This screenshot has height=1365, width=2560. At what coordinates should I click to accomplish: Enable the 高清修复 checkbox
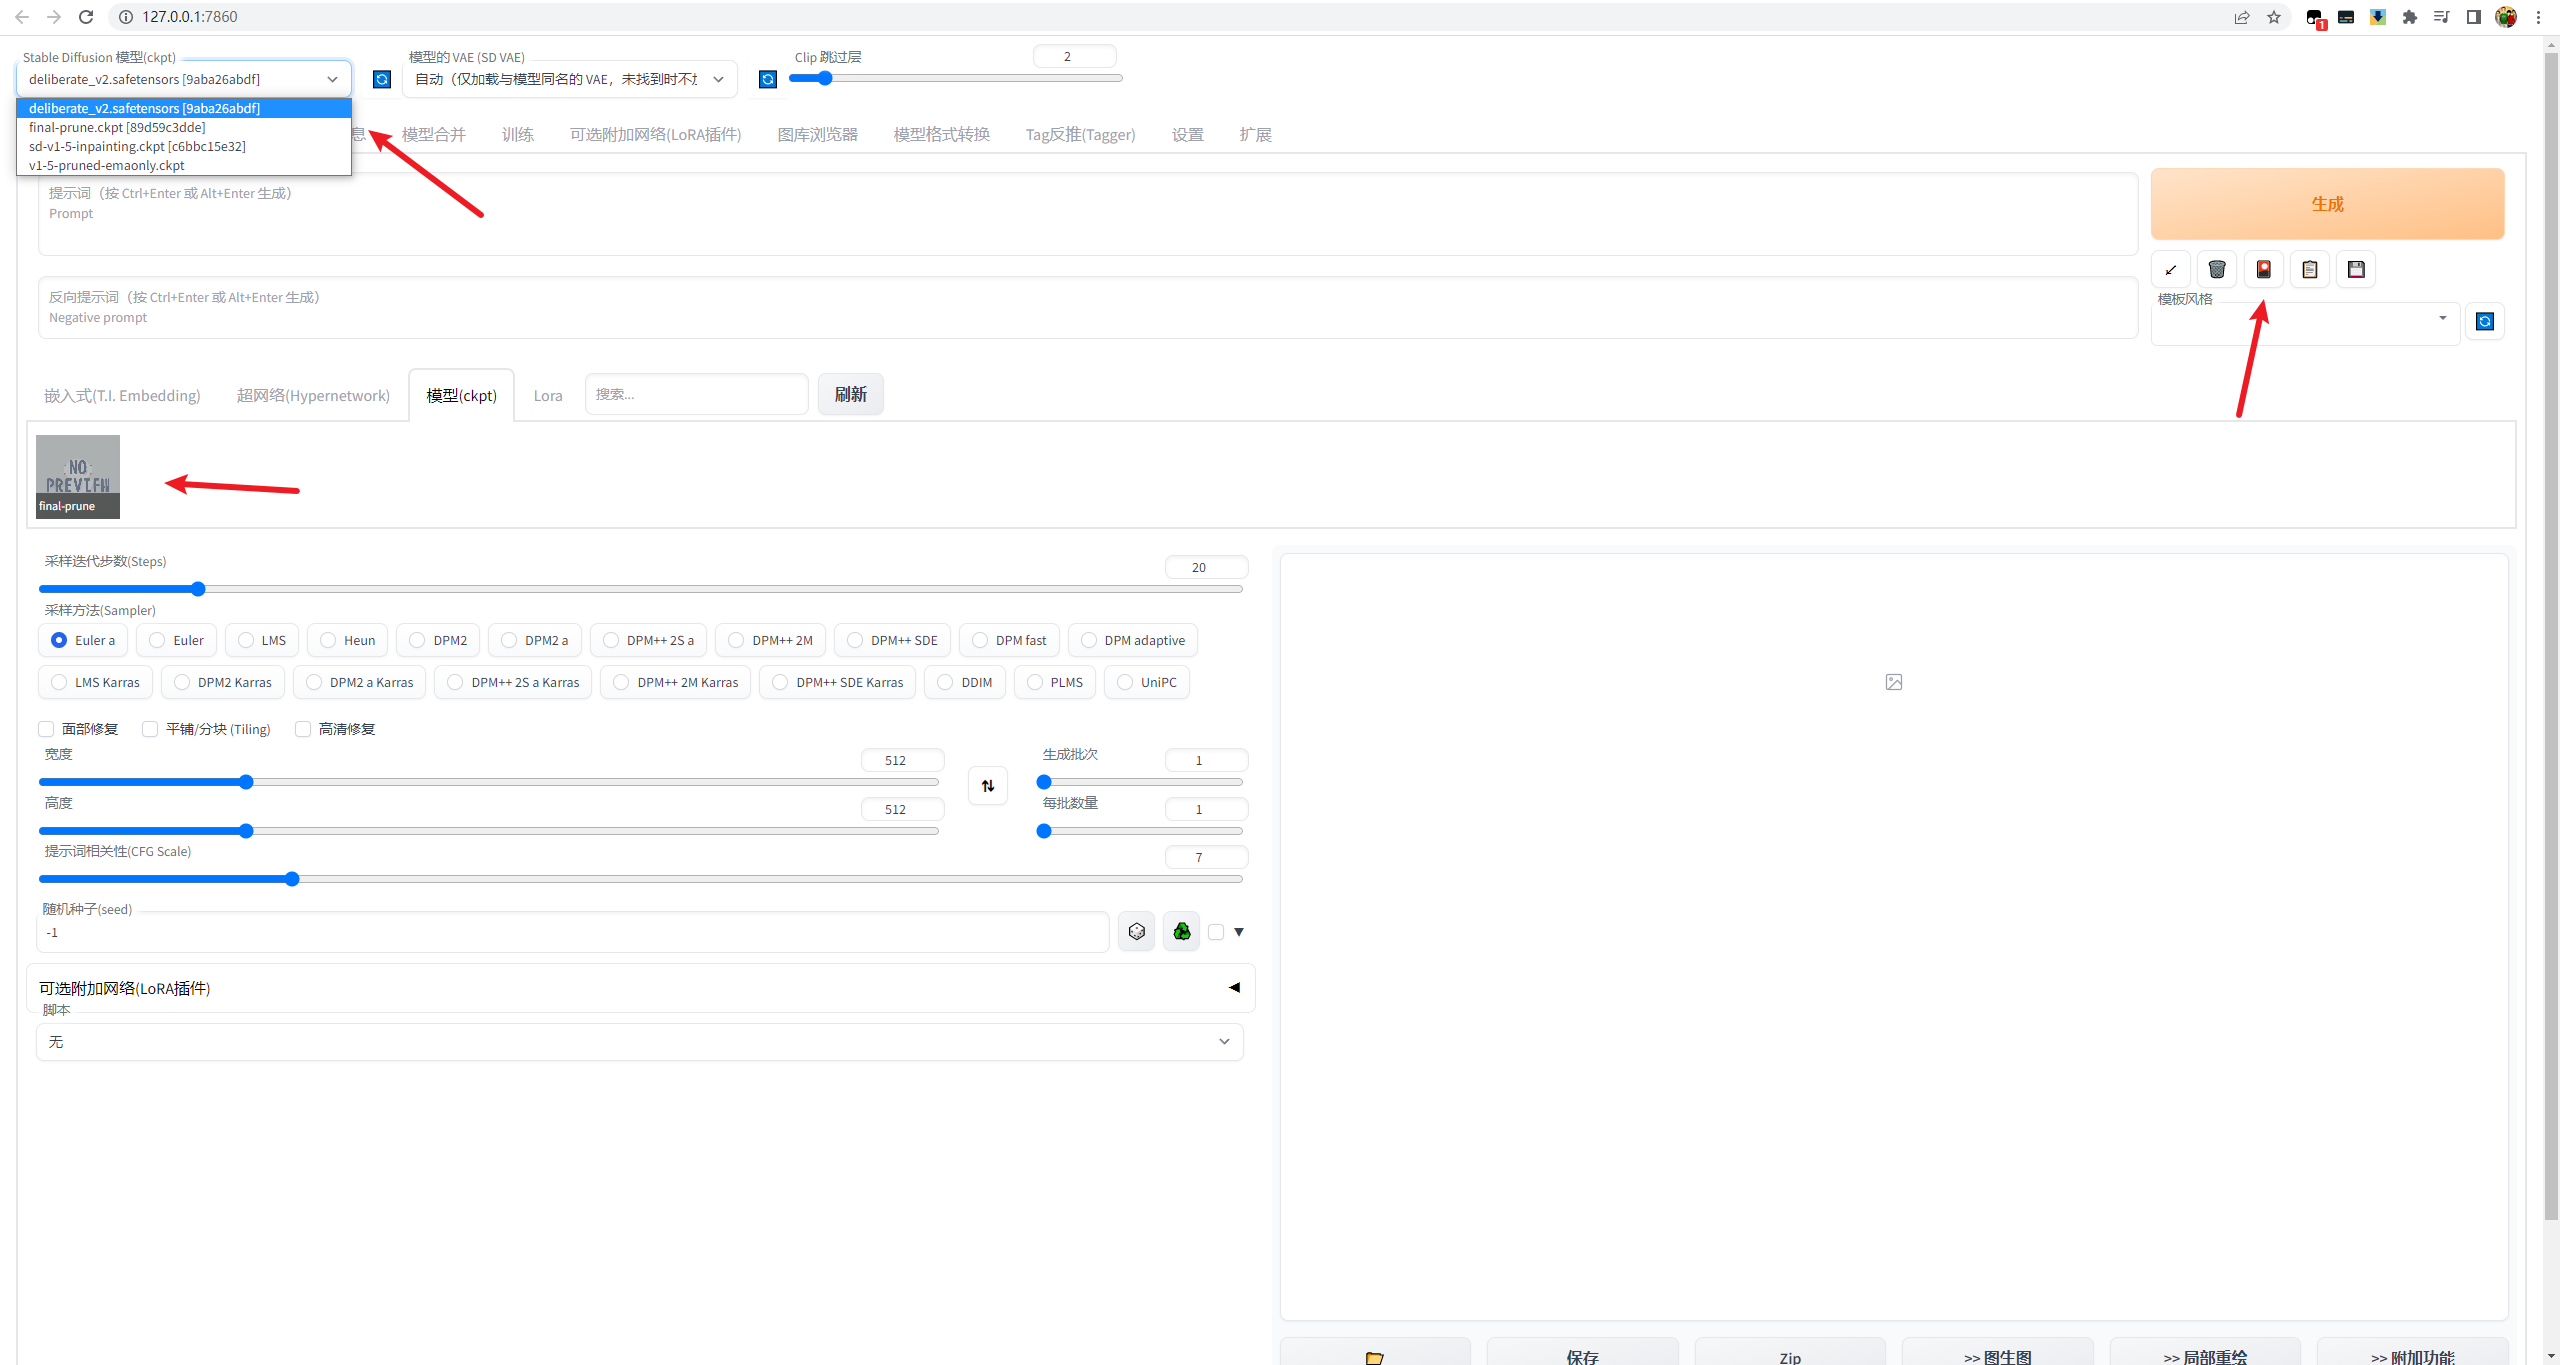303,729
